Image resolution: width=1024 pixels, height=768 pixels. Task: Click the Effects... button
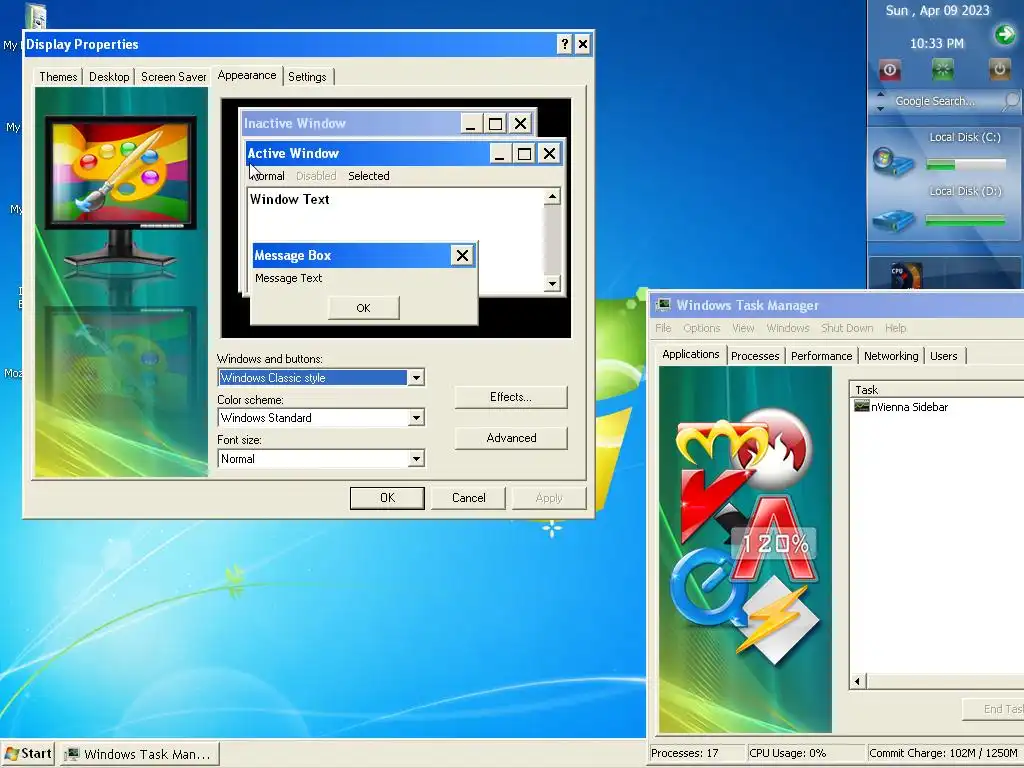511,397
